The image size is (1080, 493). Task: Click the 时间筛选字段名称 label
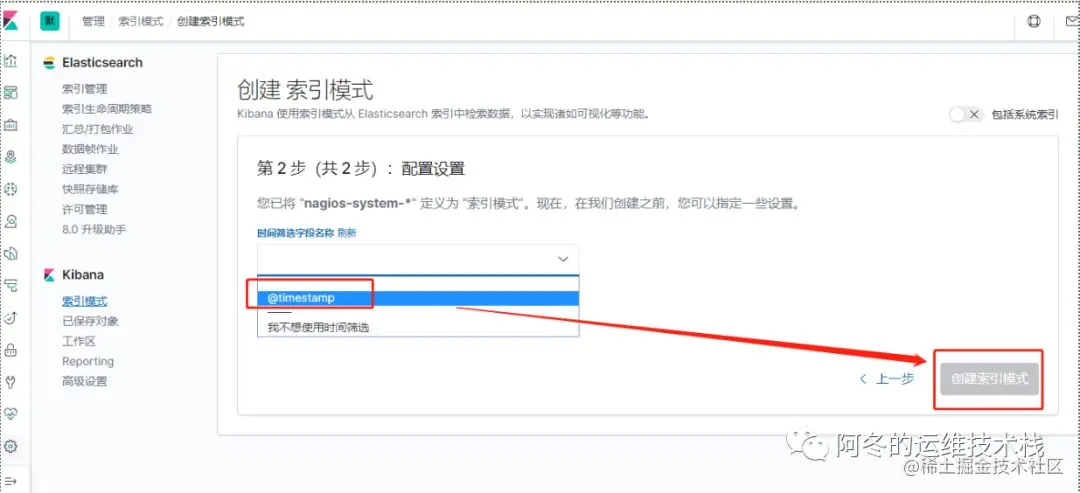pos(295,233)
